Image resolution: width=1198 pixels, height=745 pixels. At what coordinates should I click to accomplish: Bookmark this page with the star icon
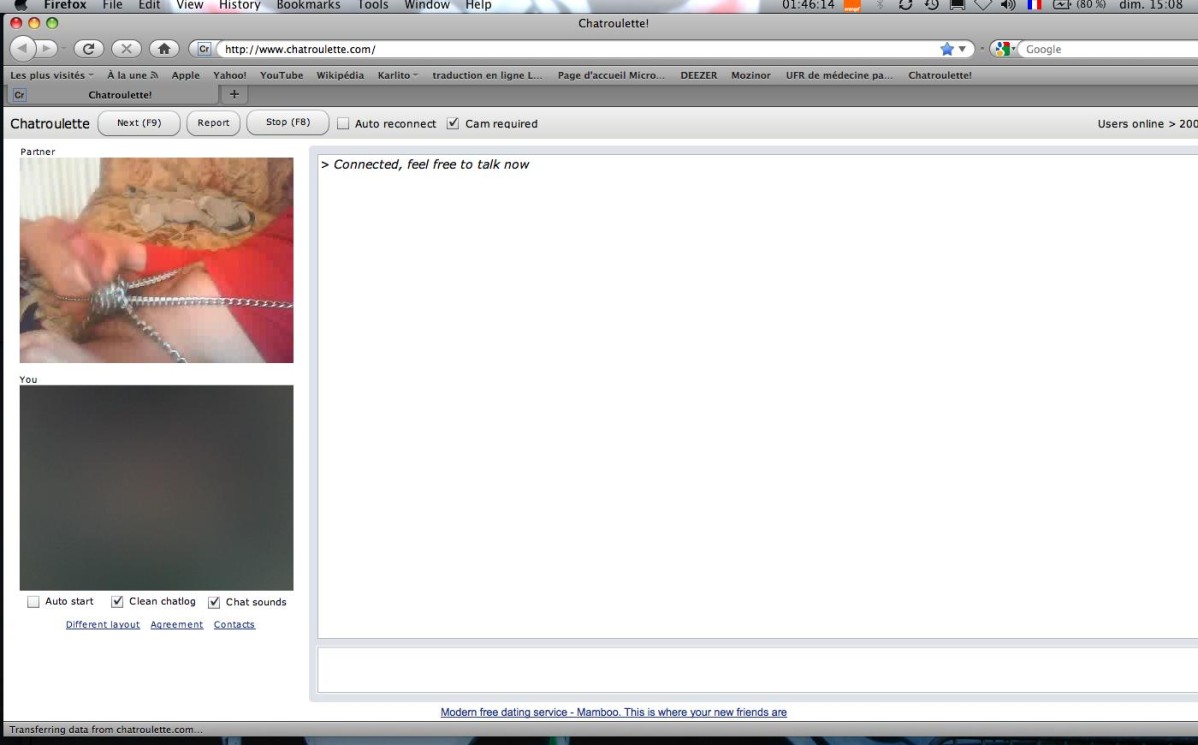tap(947, 49)
